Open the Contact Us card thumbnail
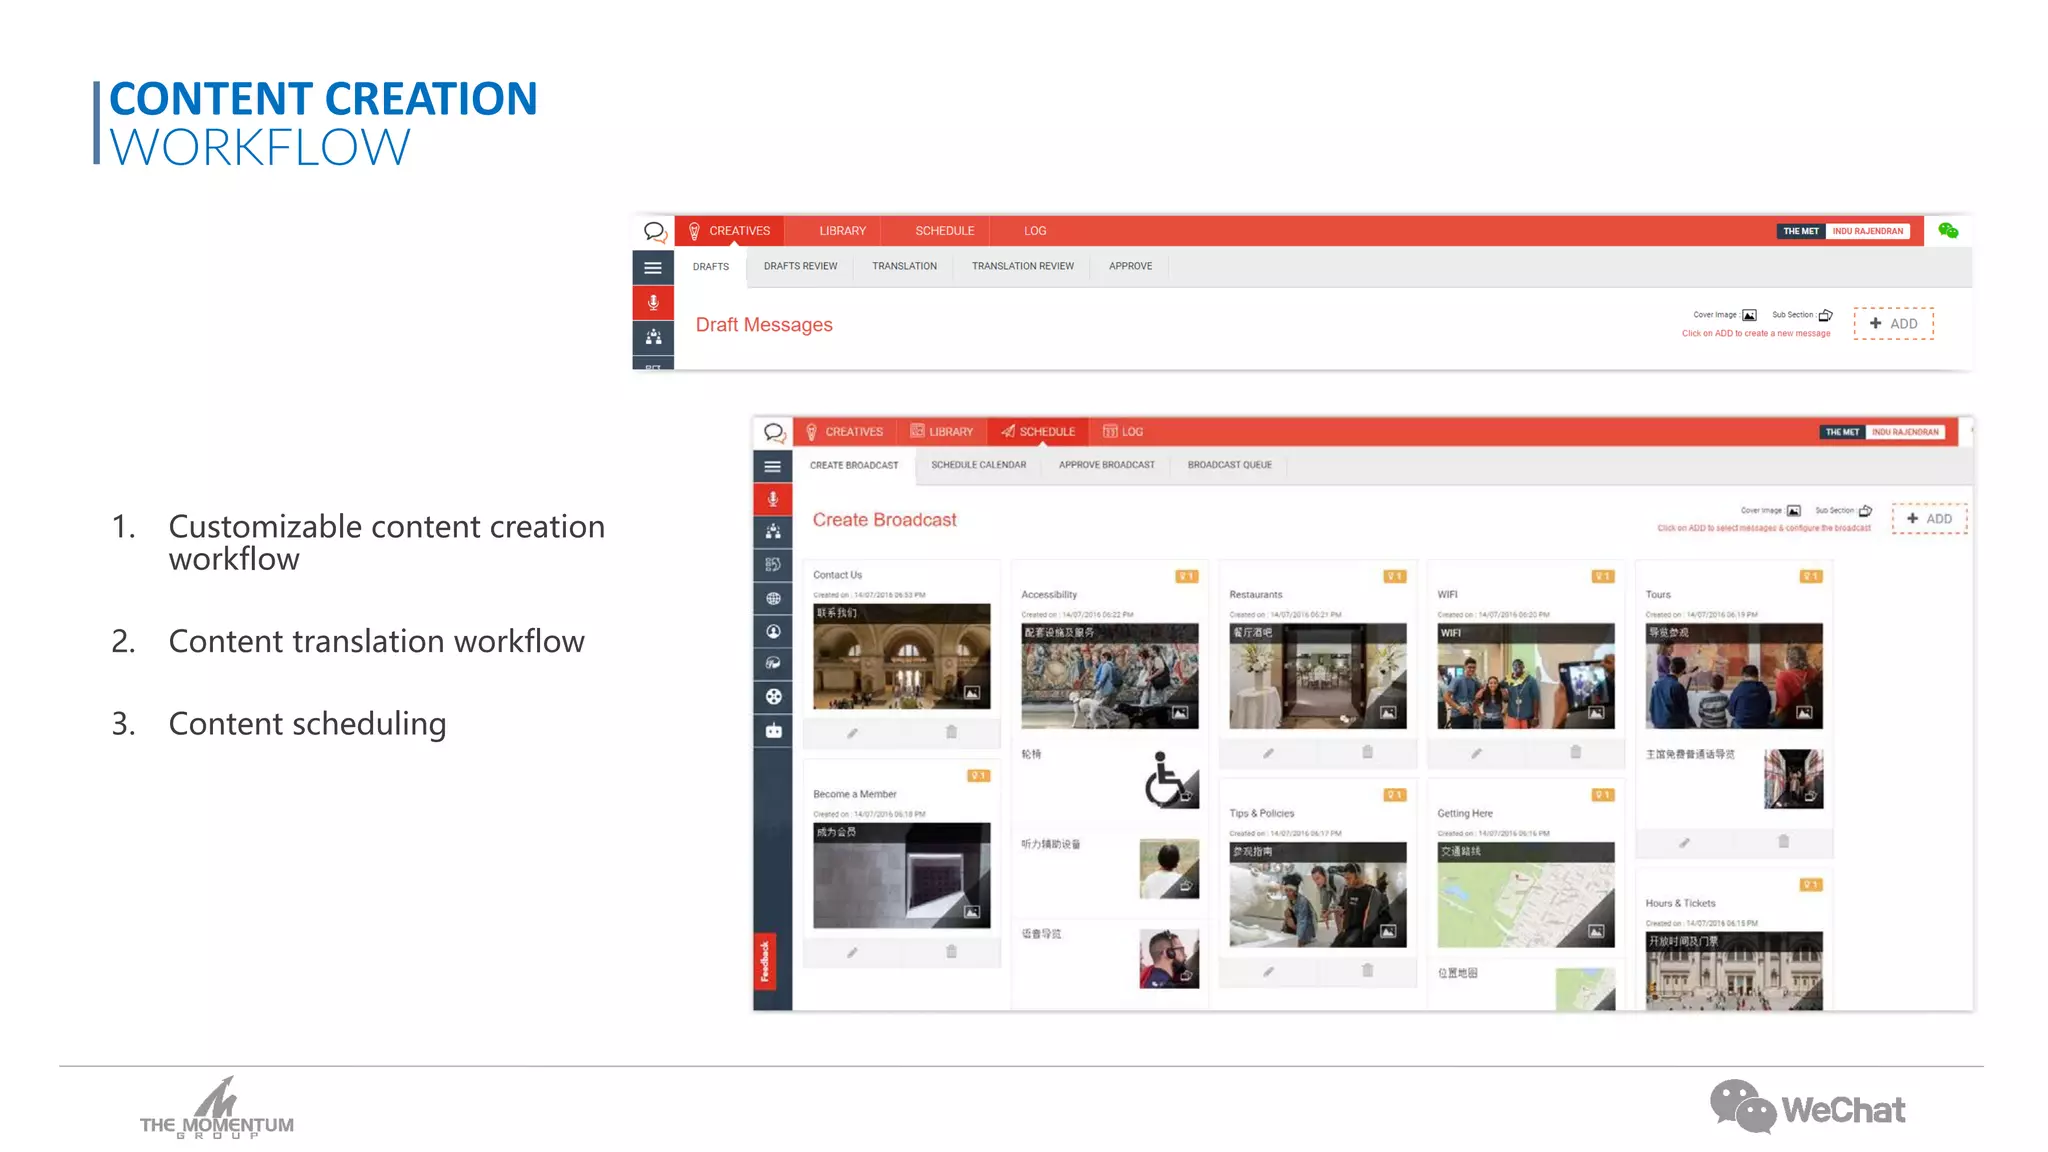Image resolution: width=2048 pixels, height=1152 pixels. (901, 656)
